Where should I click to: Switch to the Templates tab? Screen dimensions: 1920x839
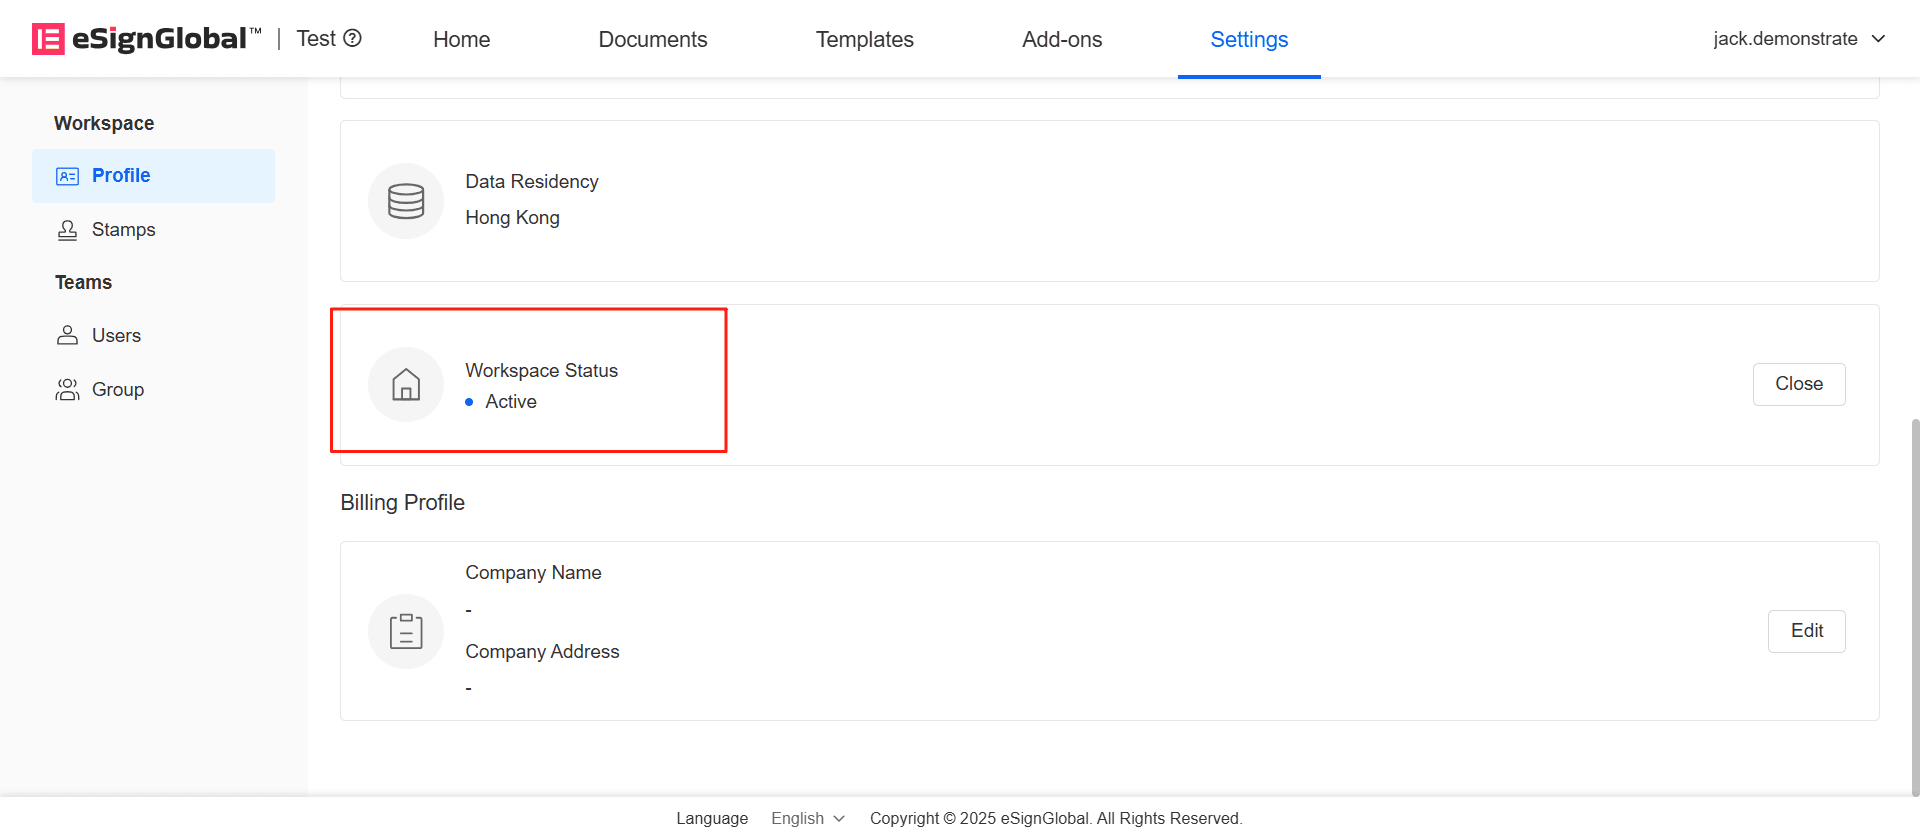tap(864, 39)
